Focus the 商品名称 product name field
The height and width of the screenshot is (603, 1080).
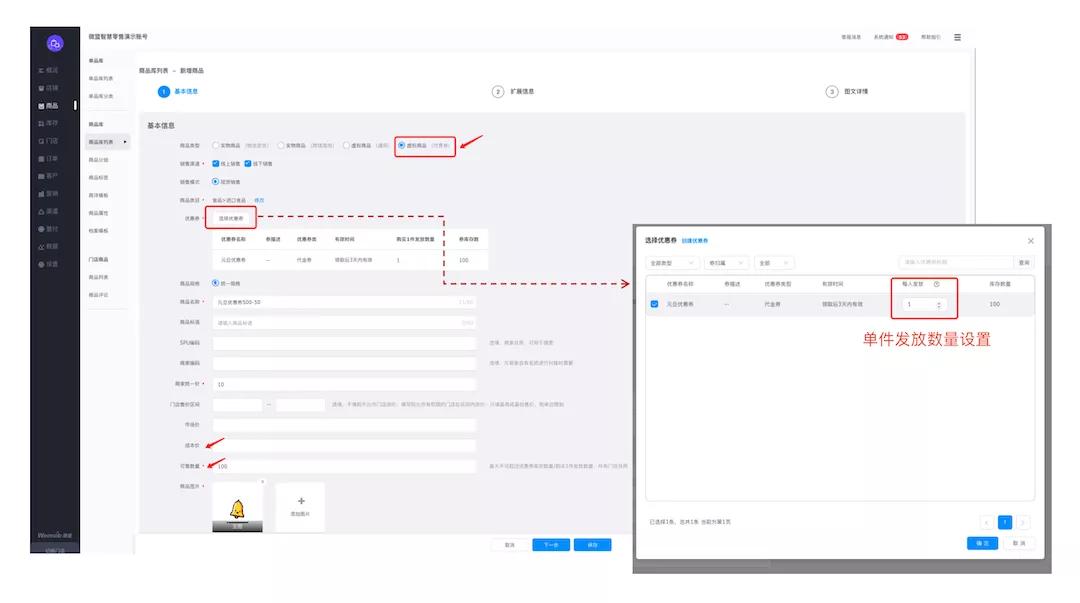point(344,302)
